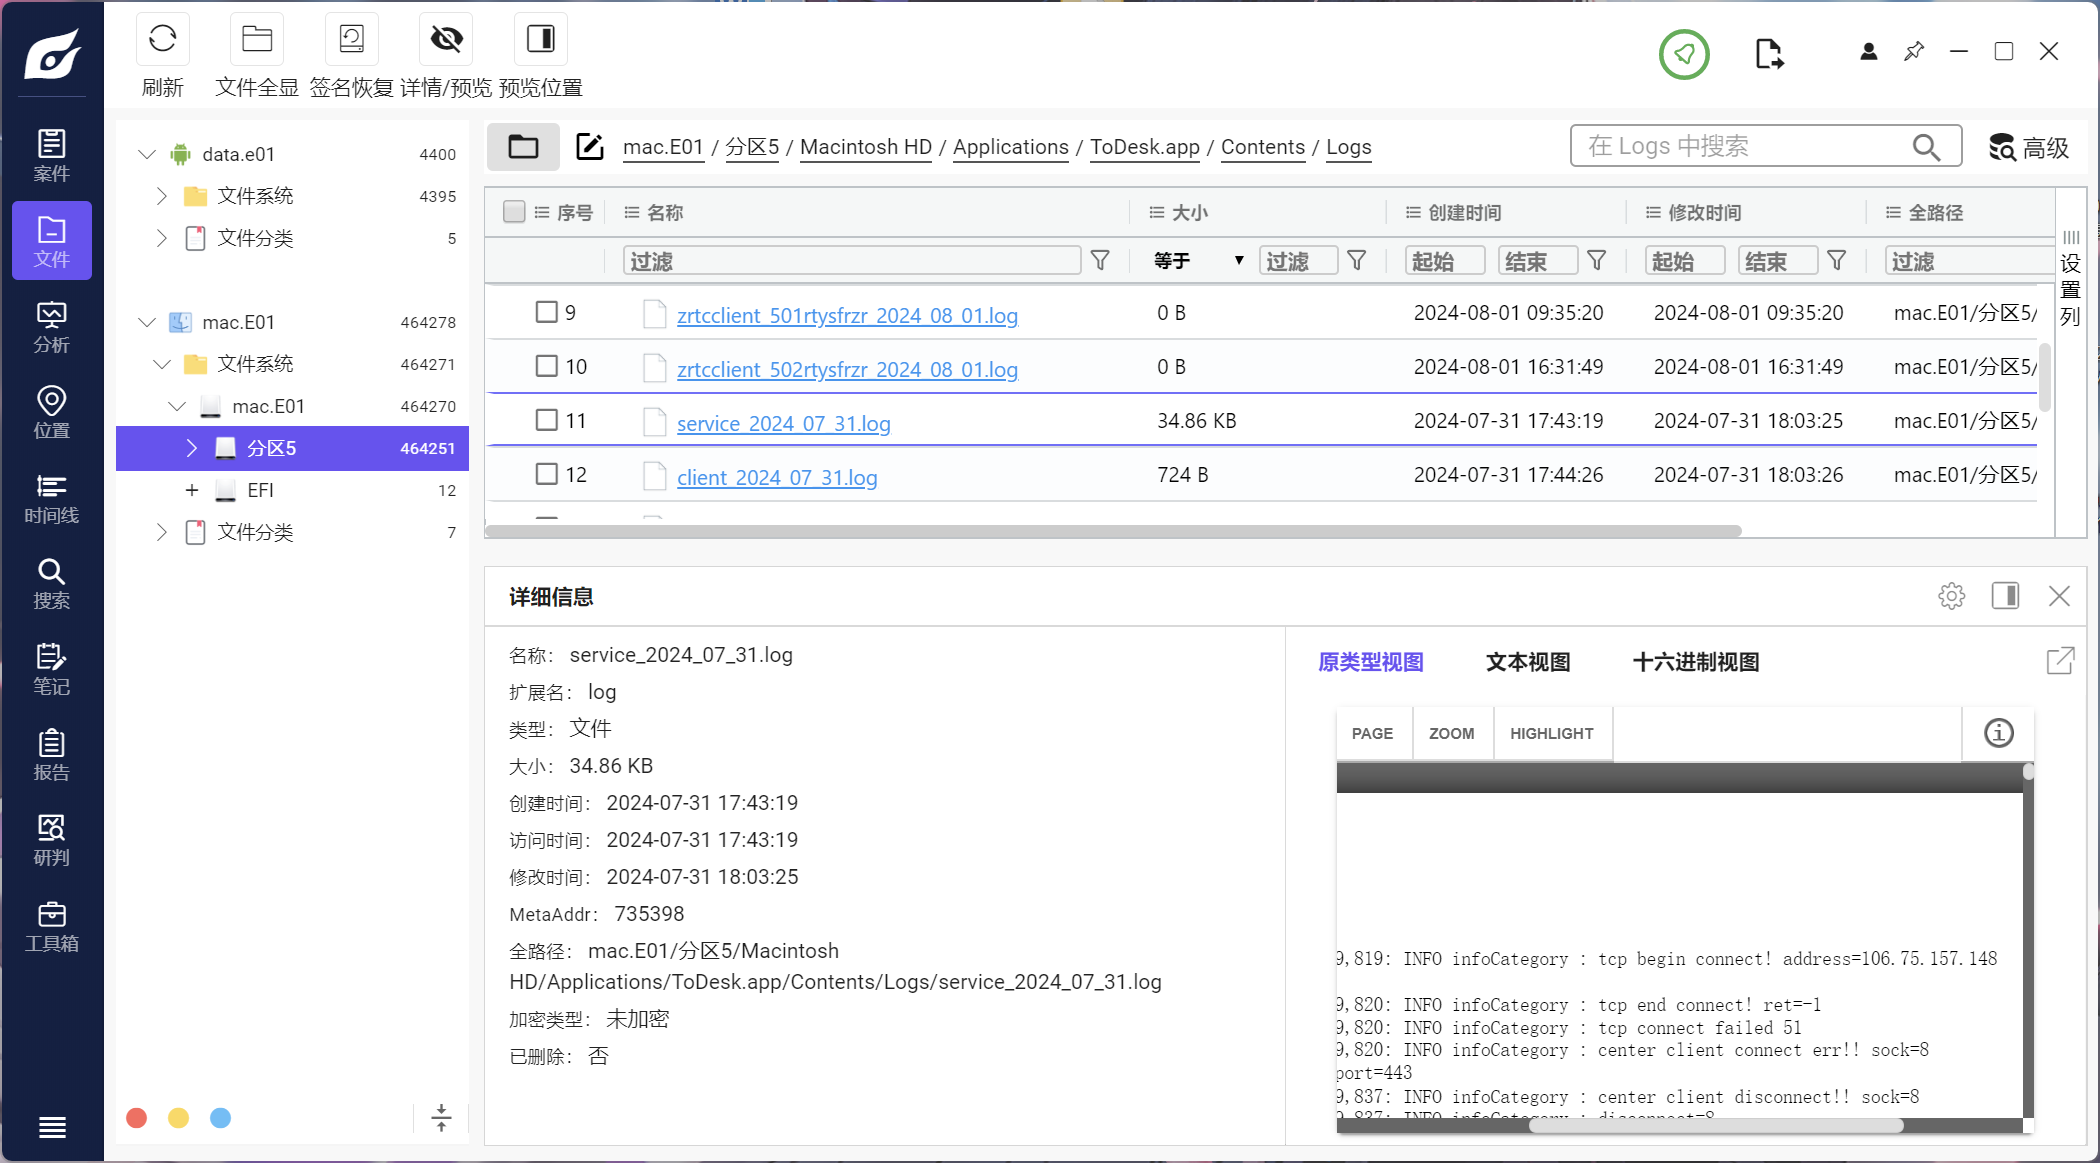2100x1163 pixels.
Task: Open the 分析 sidebar section
Action: [x=52, y=326]
